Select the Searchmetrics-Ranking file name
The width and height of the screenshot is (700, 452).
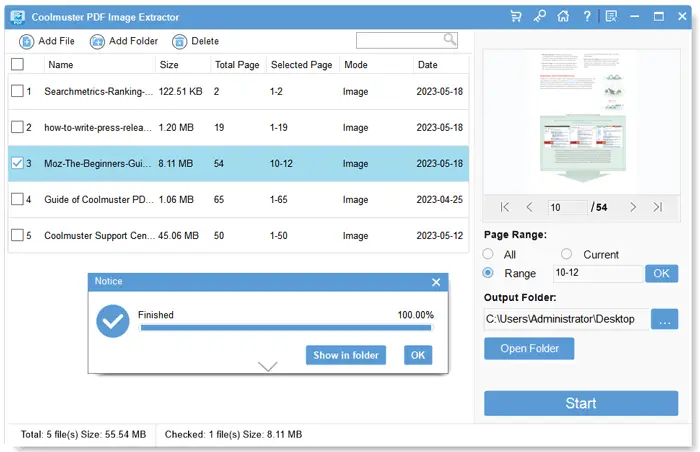click(98, 92)
